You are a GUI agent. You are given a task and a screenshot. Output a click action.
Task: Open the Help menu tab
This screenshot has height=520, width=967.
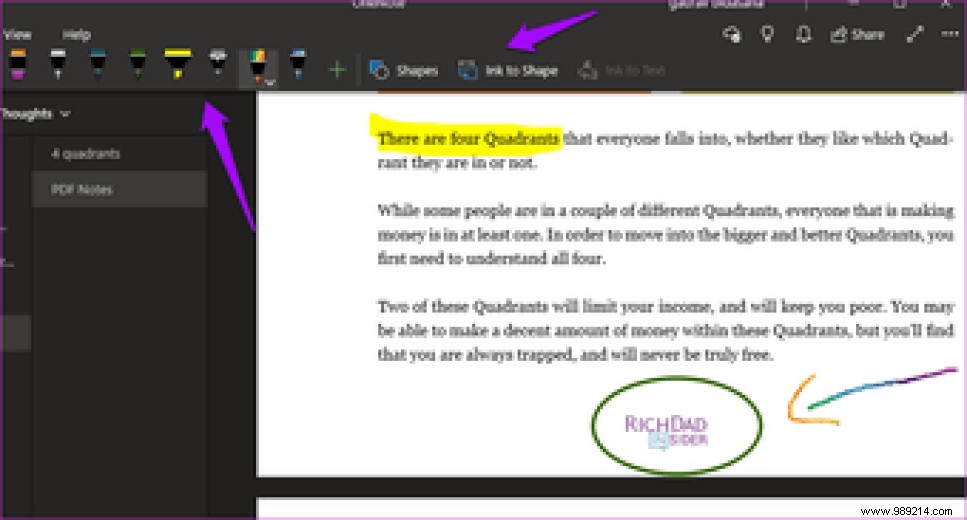pos(76,35)
